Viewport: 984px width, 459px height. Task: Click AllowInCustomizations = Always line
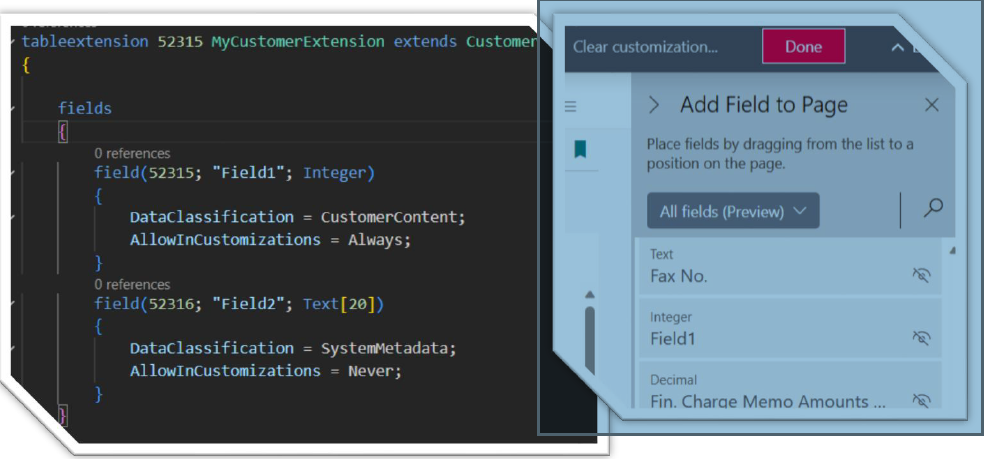(x=270, y=240)
